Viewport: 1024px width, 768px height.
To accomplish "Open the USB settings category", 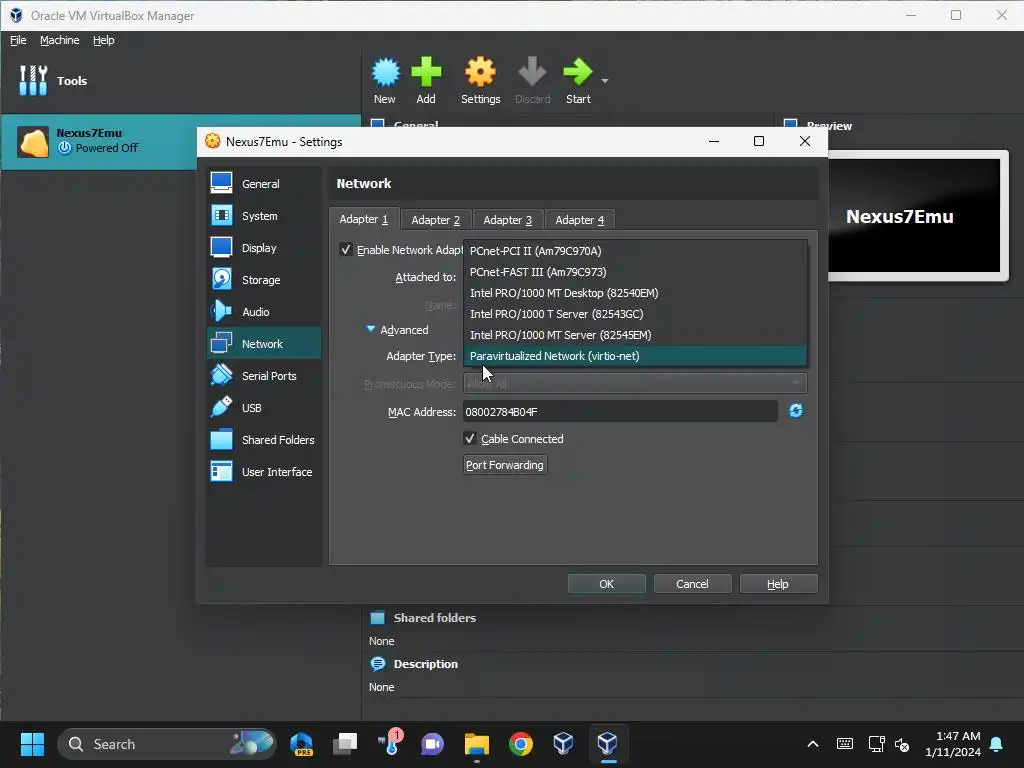I will [264, 408].
